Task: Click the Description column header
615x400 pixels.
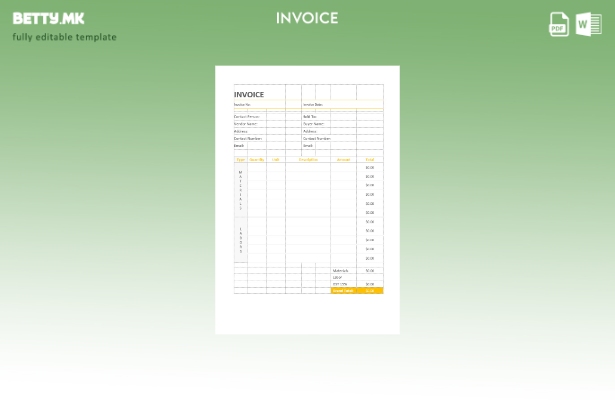Action: coord(308,159)
